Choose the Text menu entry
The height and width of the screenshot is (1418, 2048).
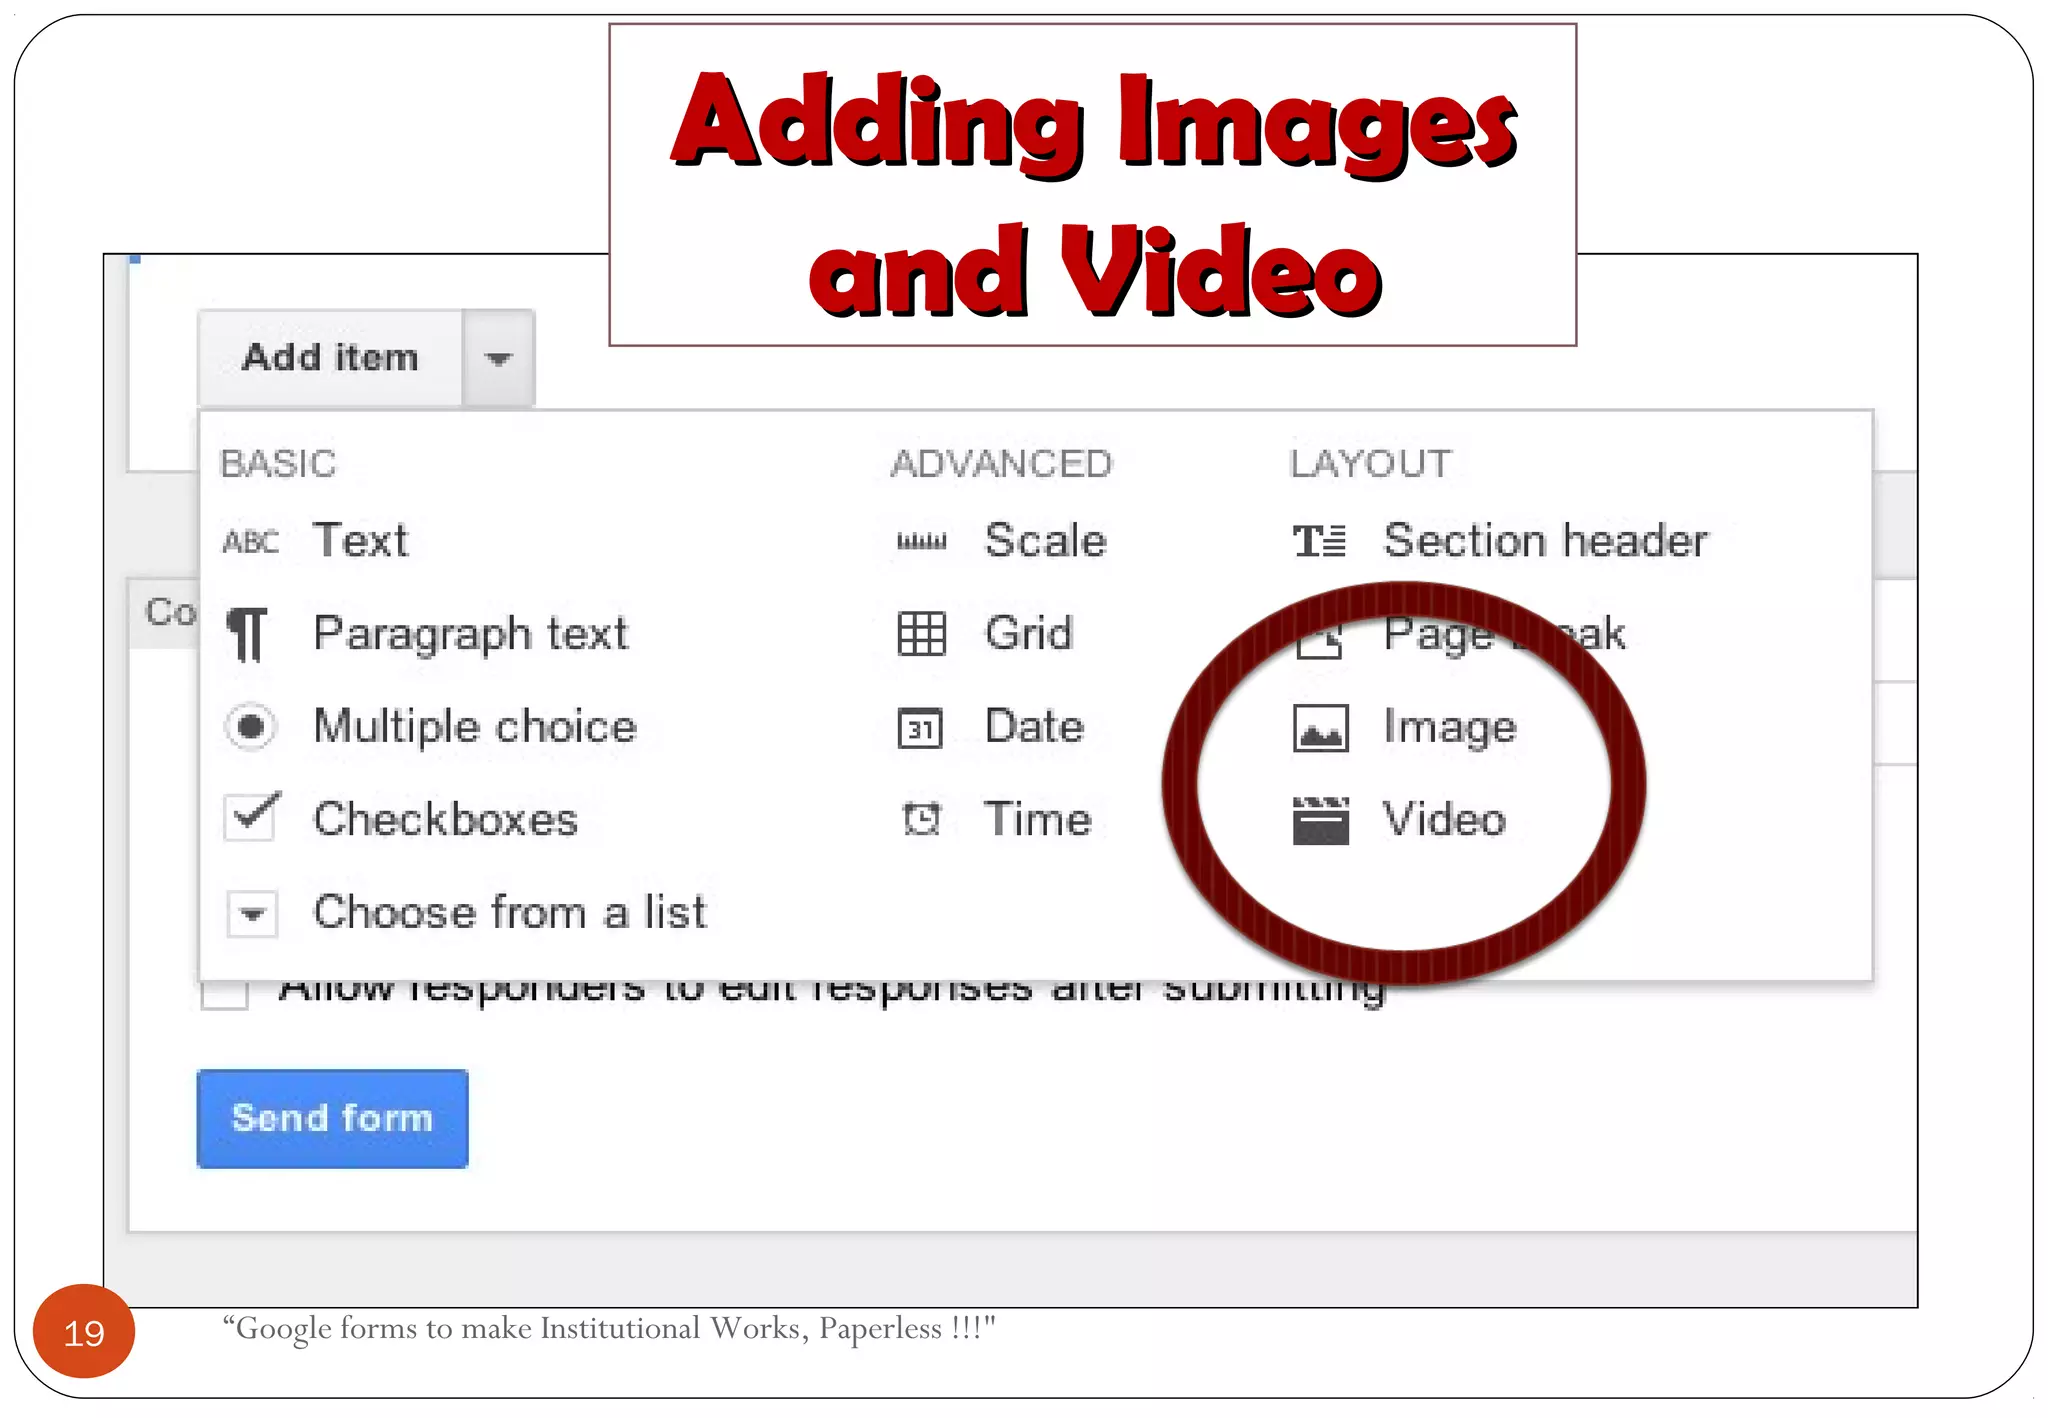coord(361,540)
